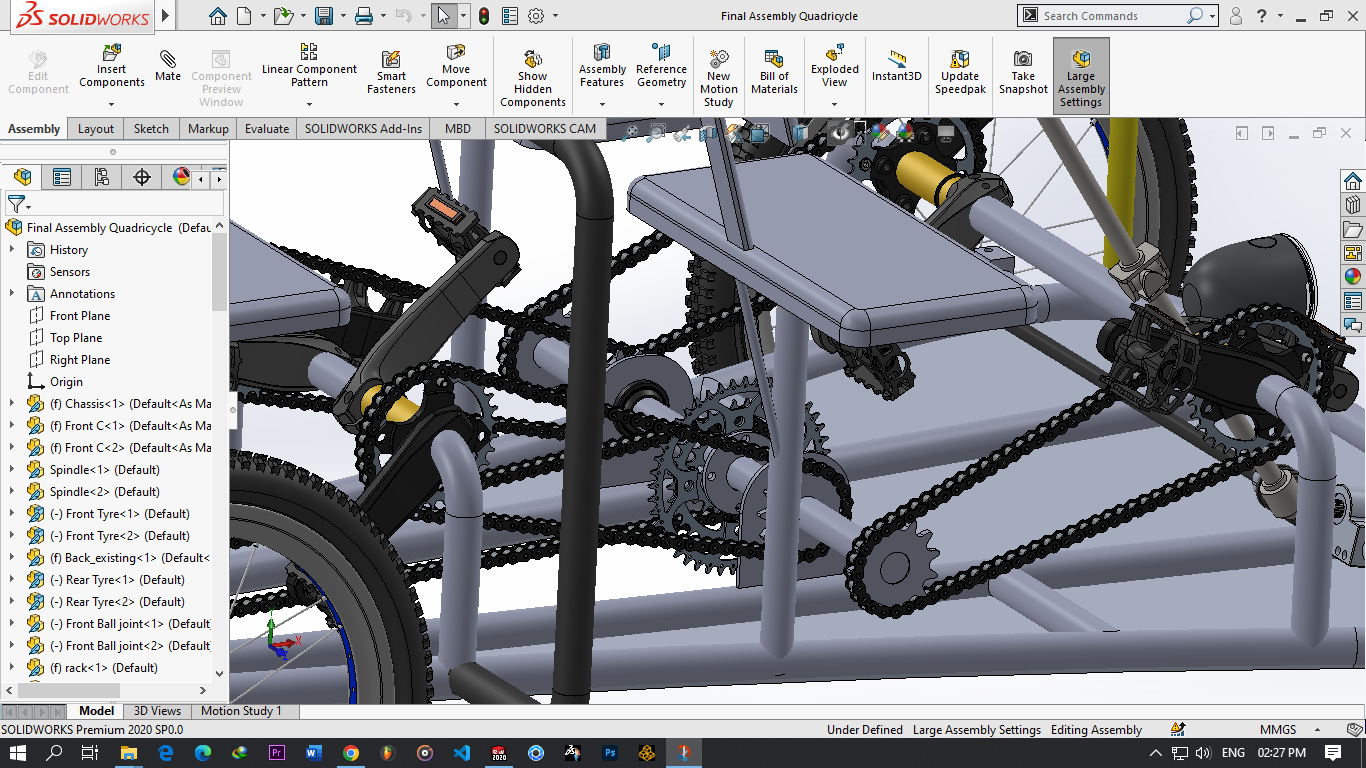Activate the Move Component tool
Image resolution: width=1366 pixels, height=768 pixels.
coord(456,66)
